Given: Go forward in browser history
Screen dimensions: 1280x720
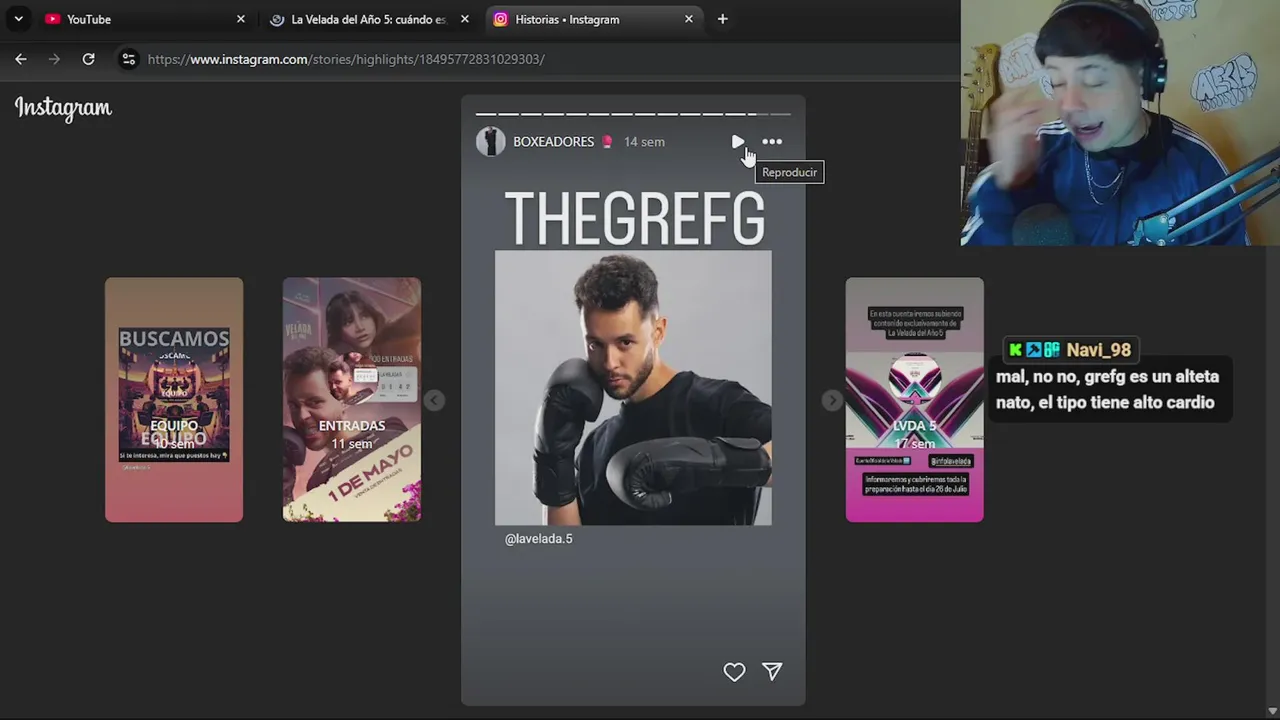Looking at the screenshot, I should [x=54, y=59].
